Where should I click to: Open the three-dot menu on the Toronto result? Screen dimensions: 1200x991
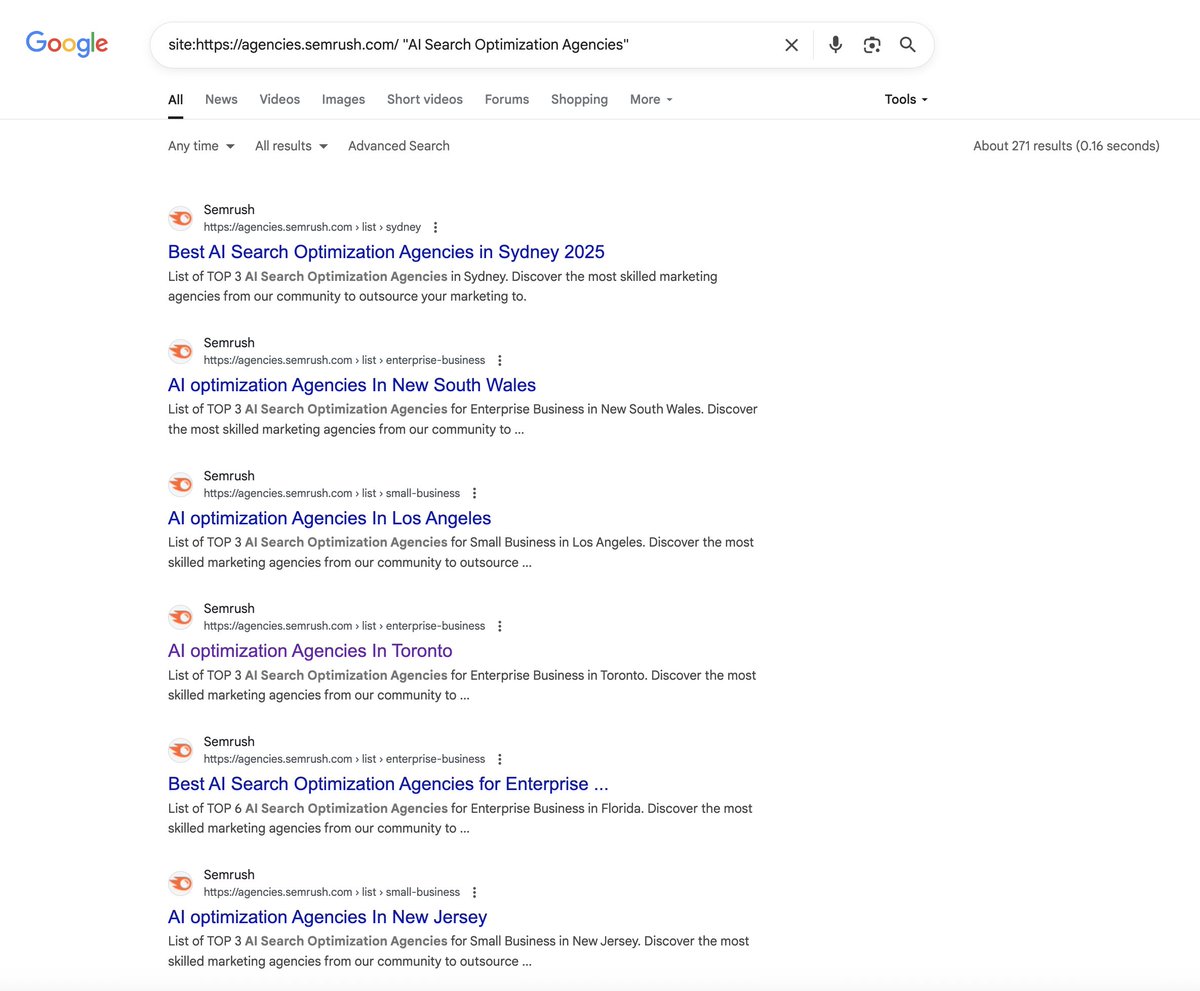[499, 626]
